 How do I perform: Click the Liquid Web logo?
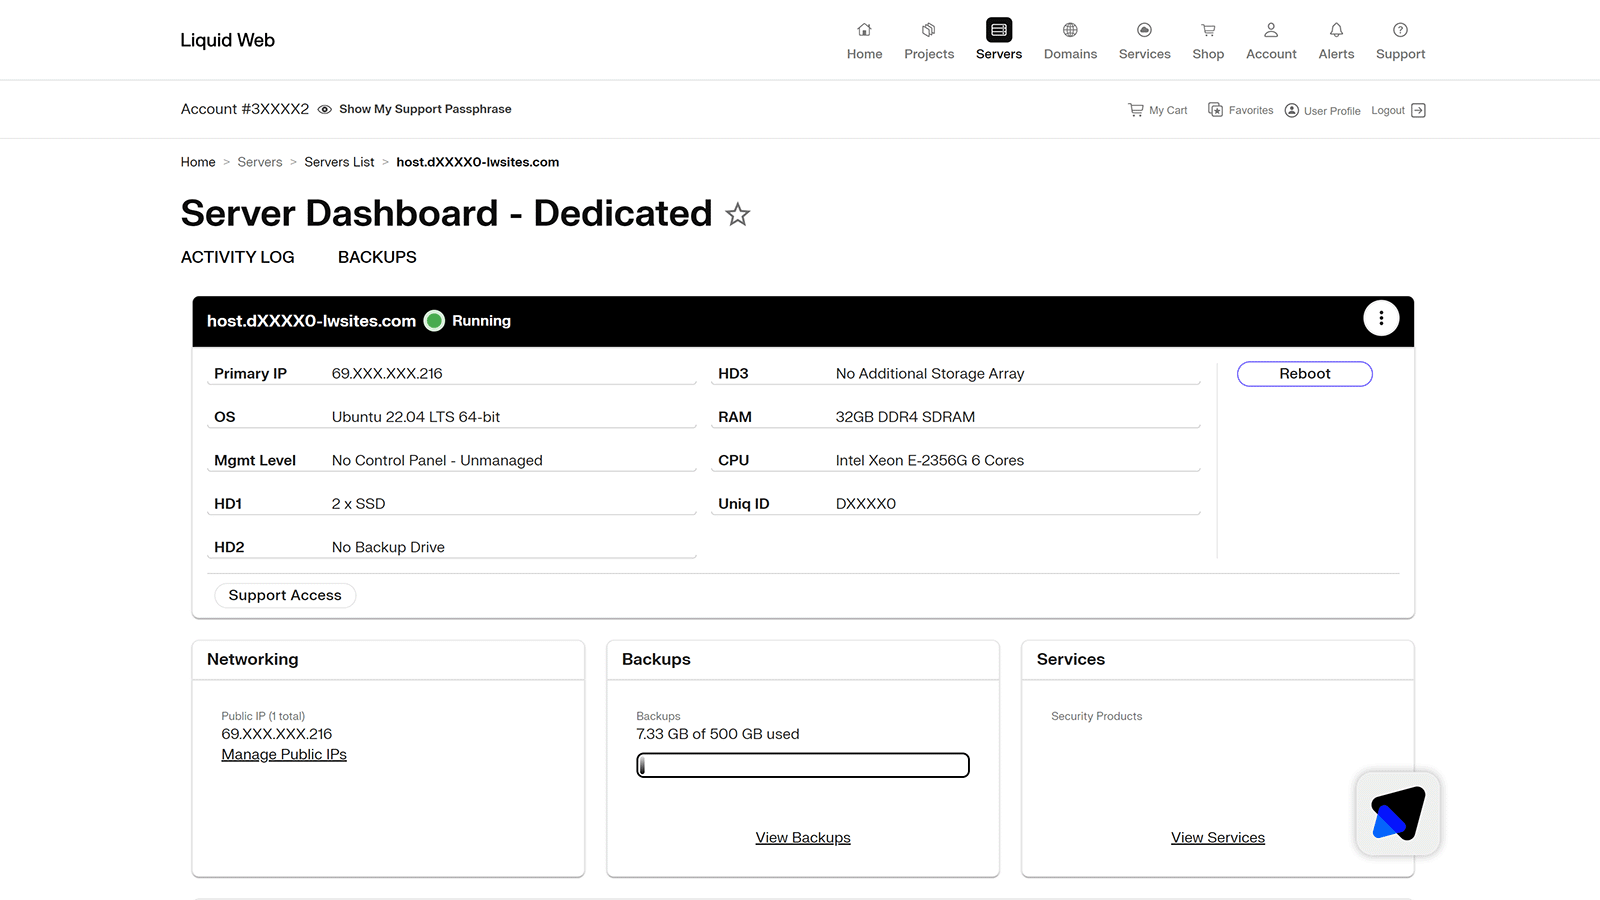(227, 40)
